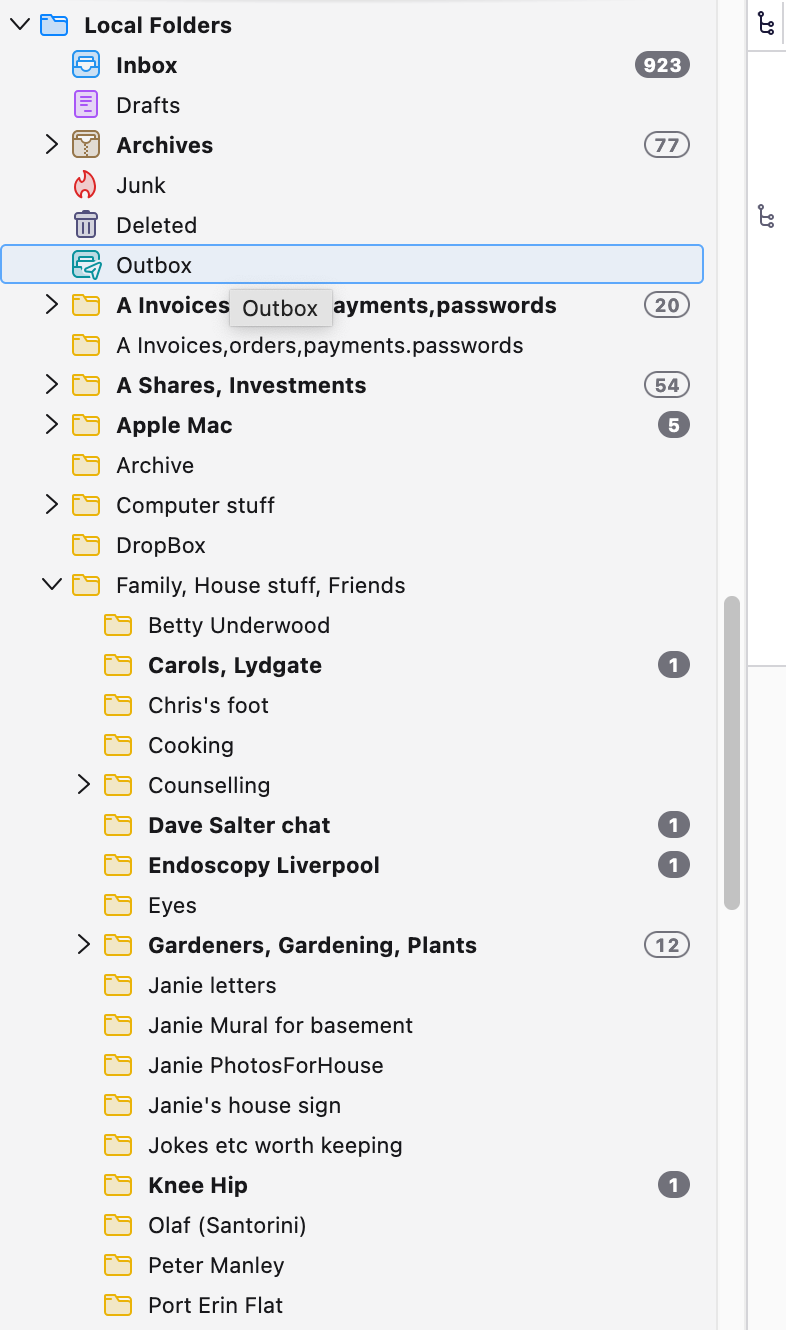This screenshot has height=1330, width=786.
Task: Click the Local Folders account icon
Action: pyautogui.click(x=54, y=25)
